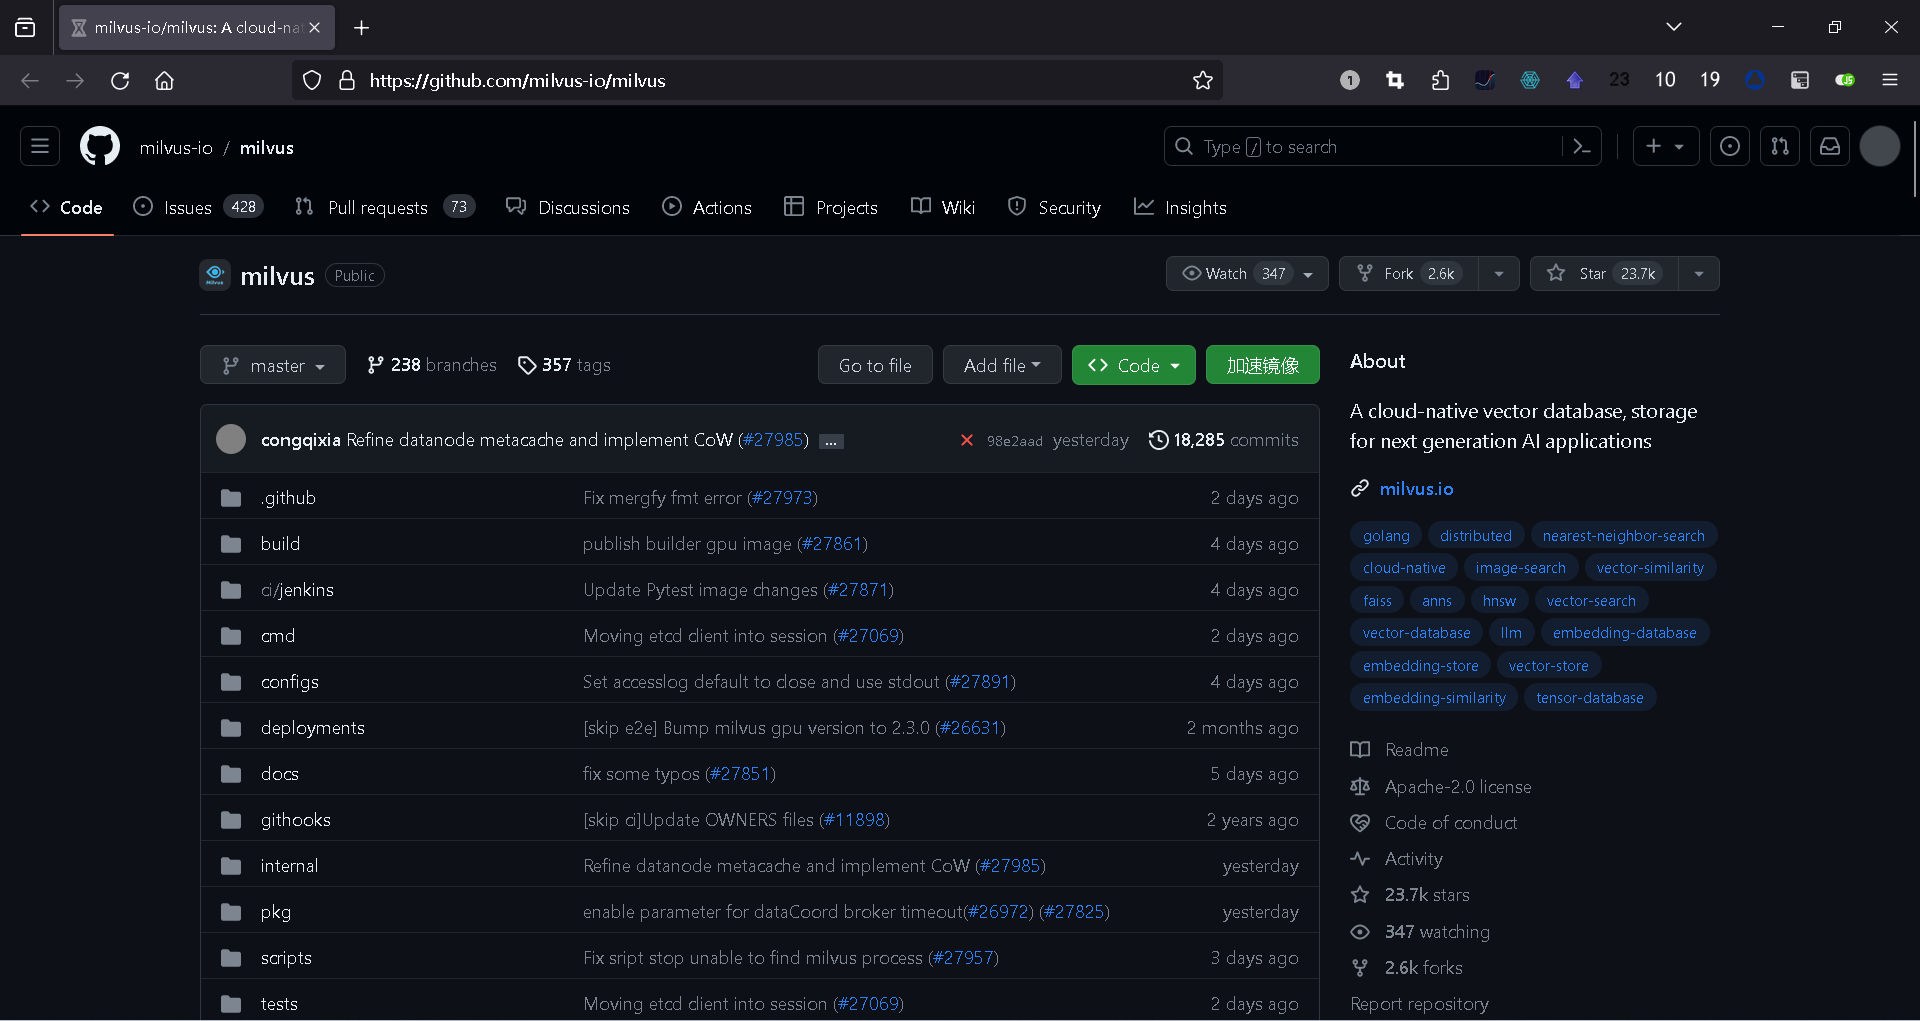Open the .github folder
Screen dimensions: 1920x1021
click(288, 498)
